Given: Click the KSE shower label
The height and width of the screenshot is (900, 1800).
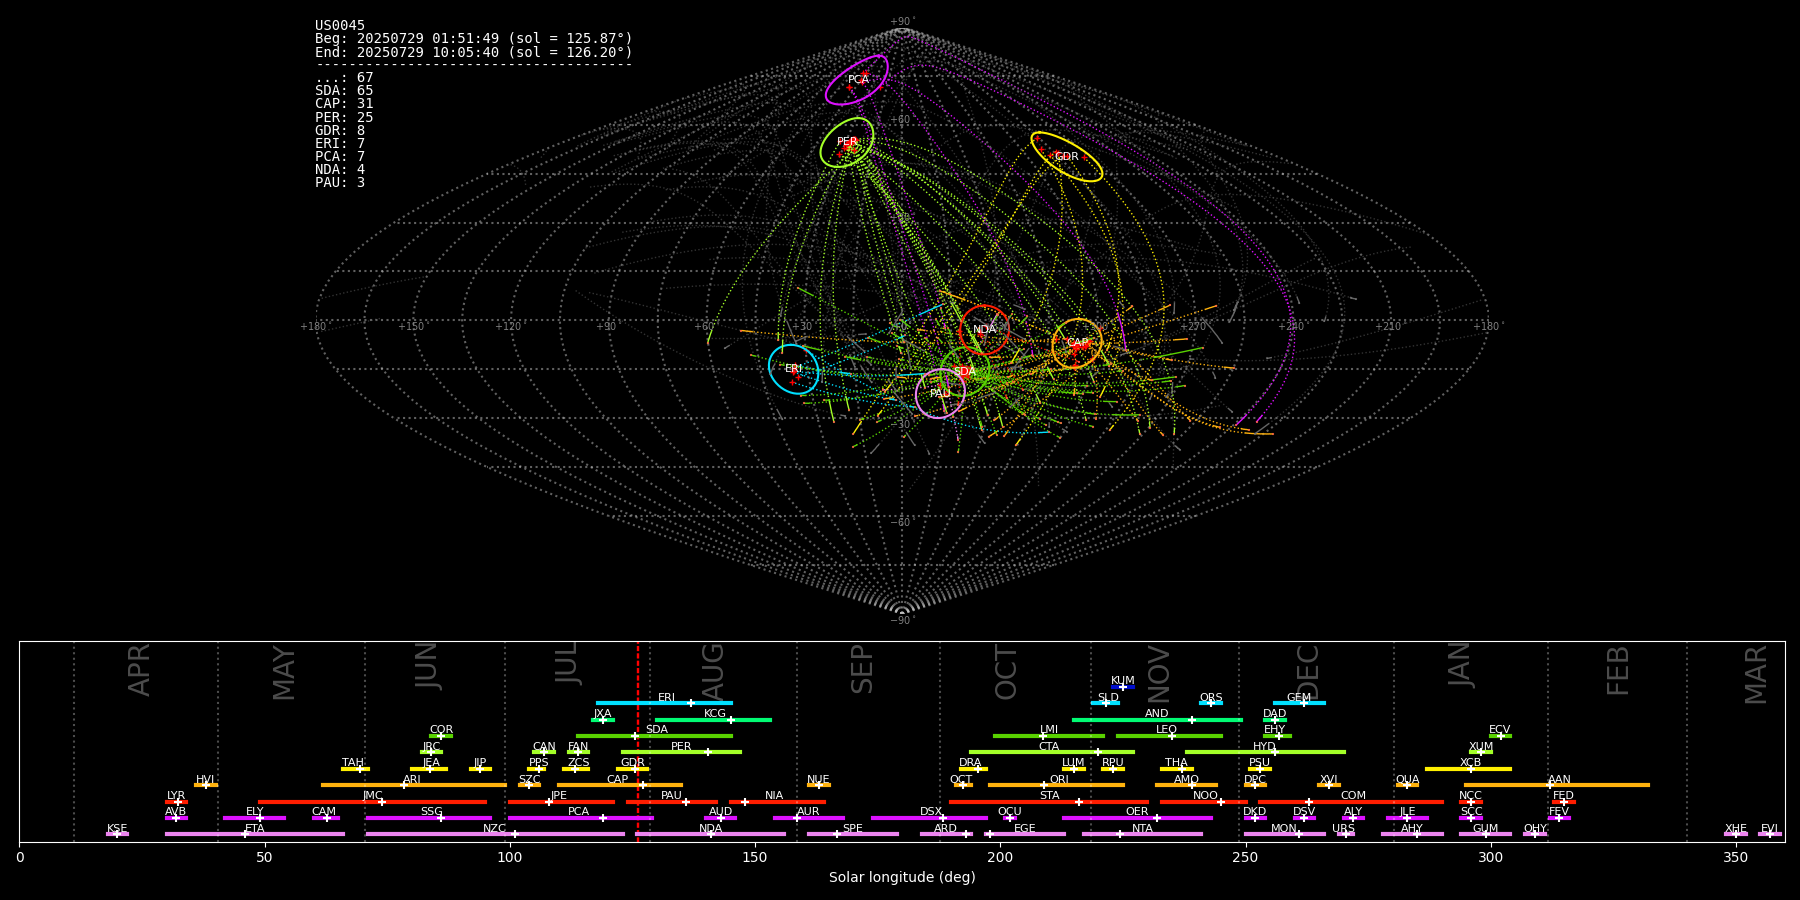Looking at the screenshot, I should tap(117, 829).
